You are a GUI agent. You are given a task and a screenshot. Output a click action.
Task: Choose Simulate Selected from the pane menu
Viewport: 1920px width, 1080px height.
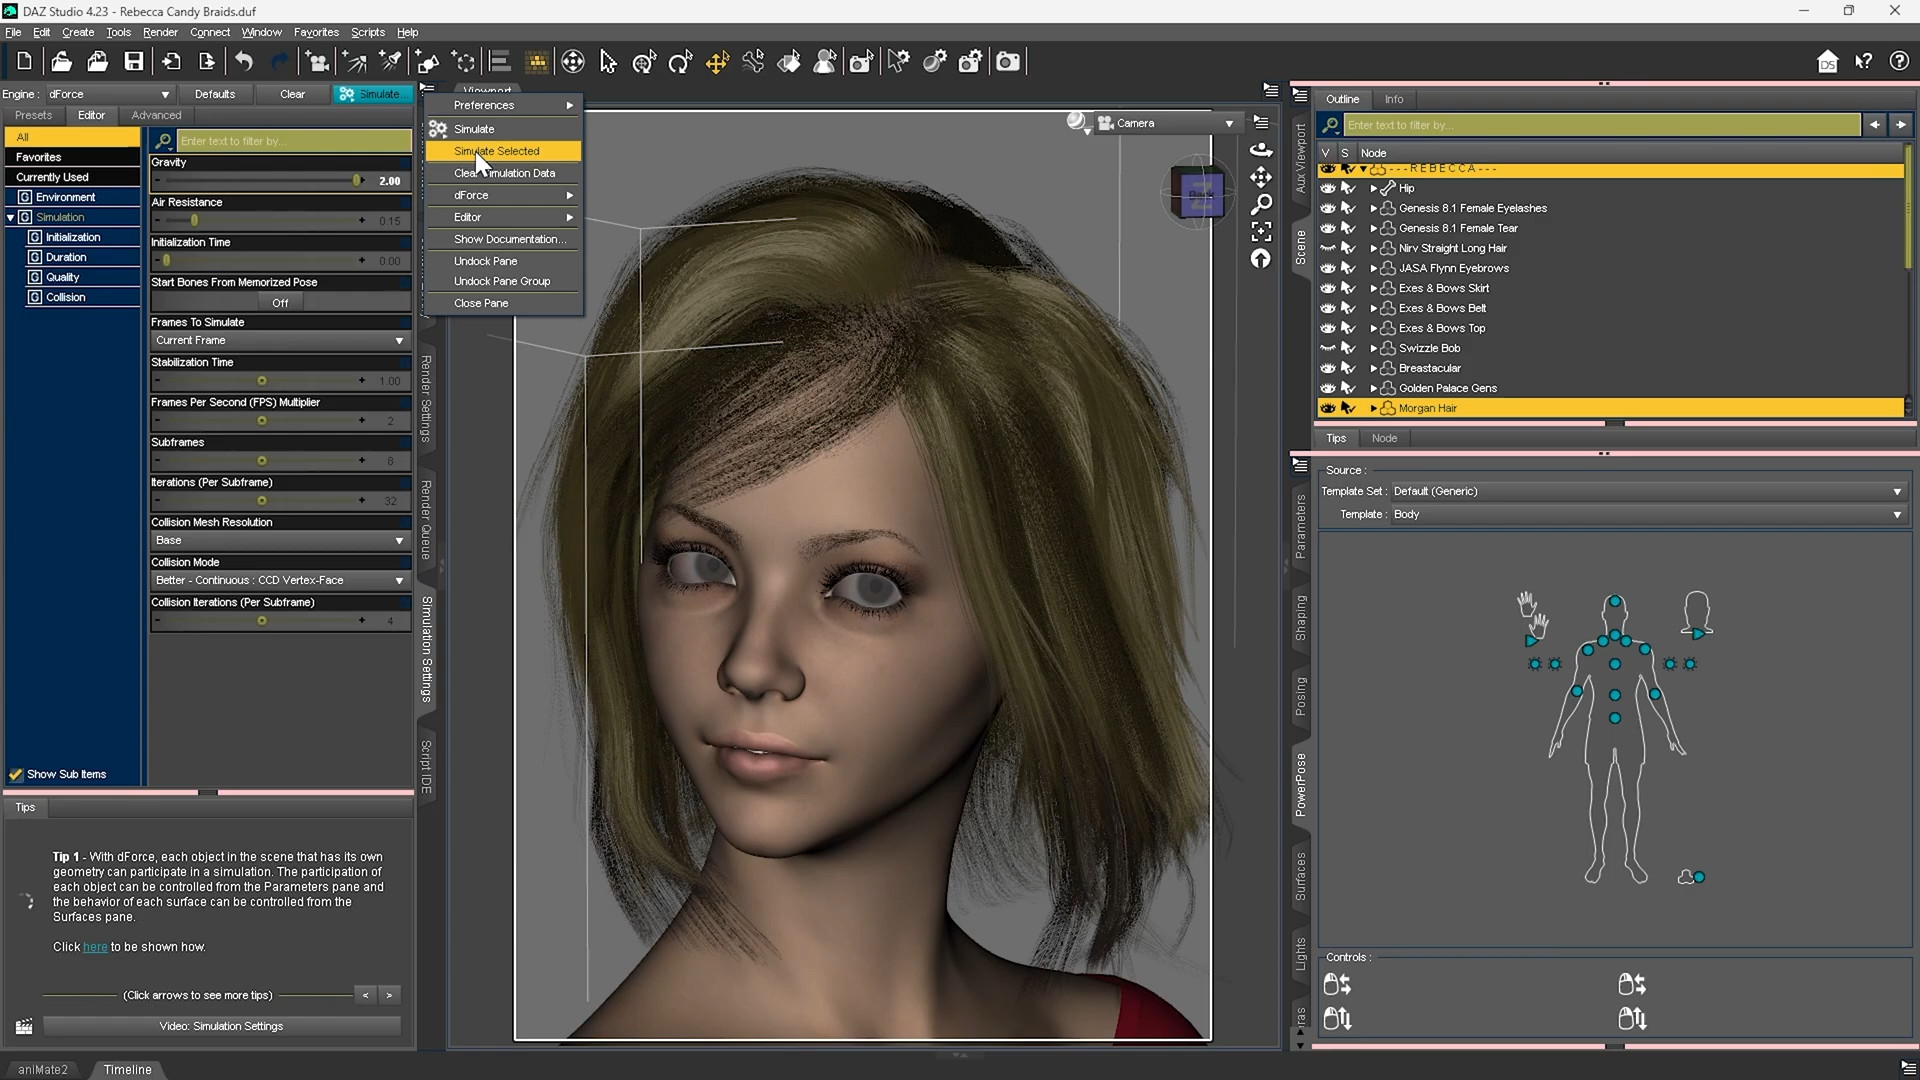click(503, 151)
